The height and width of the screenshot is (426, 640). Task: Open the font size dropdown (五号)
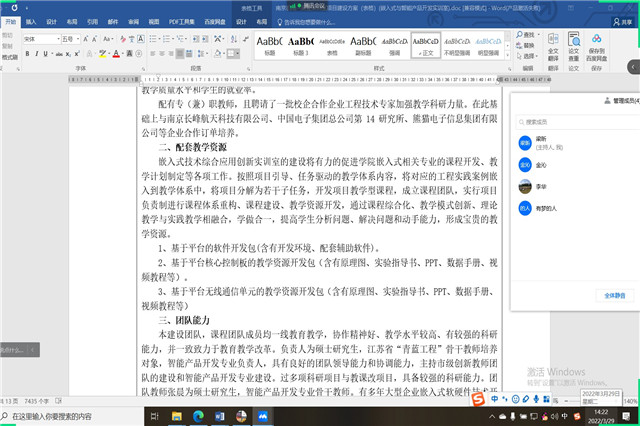point(75,38)
